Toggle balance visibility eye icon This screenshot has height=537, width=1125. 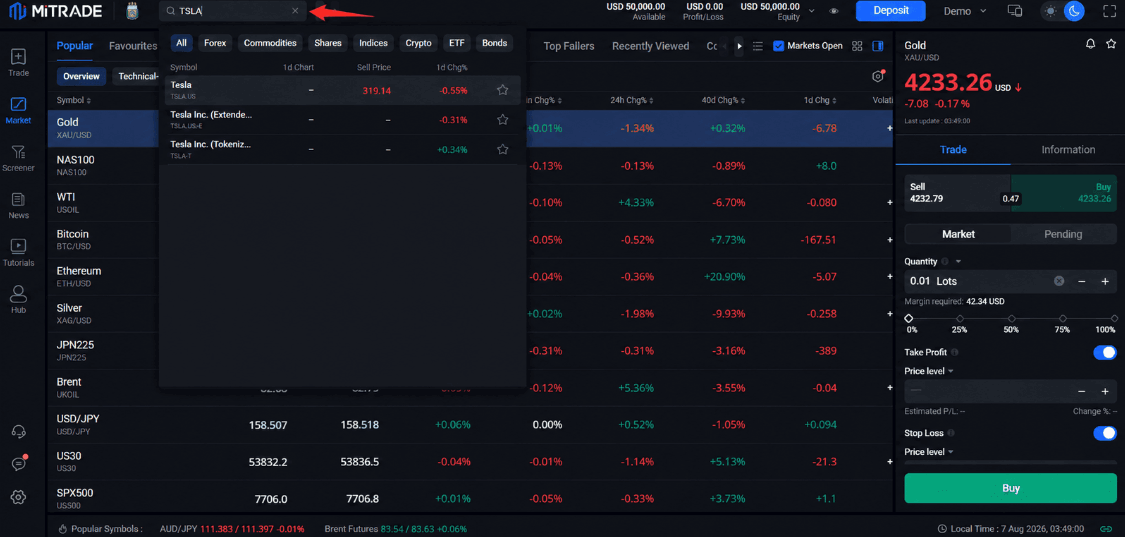tap(833, 11)
